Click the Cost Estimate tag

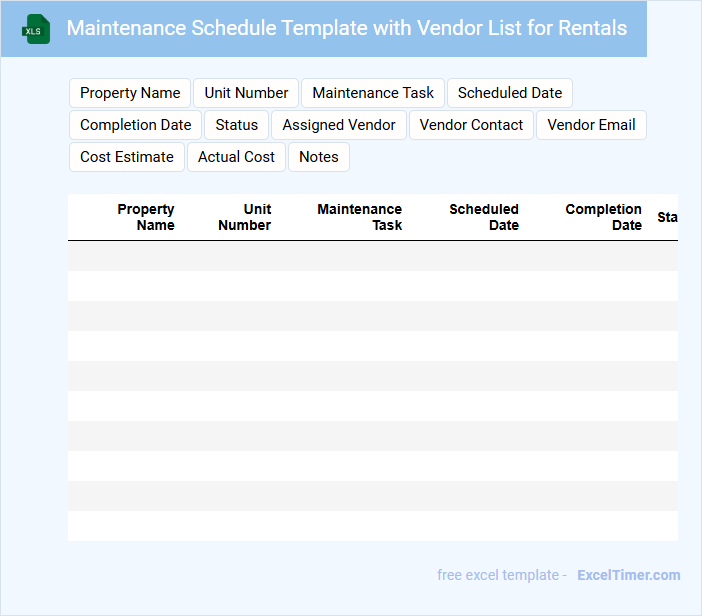[x=127, y=157]
